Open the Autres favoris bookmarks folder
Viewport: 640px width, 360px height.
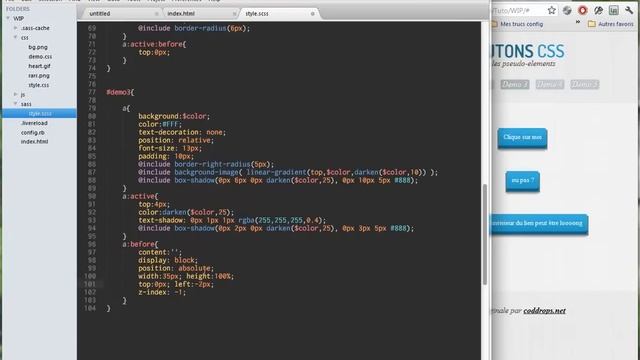point(611,24)
